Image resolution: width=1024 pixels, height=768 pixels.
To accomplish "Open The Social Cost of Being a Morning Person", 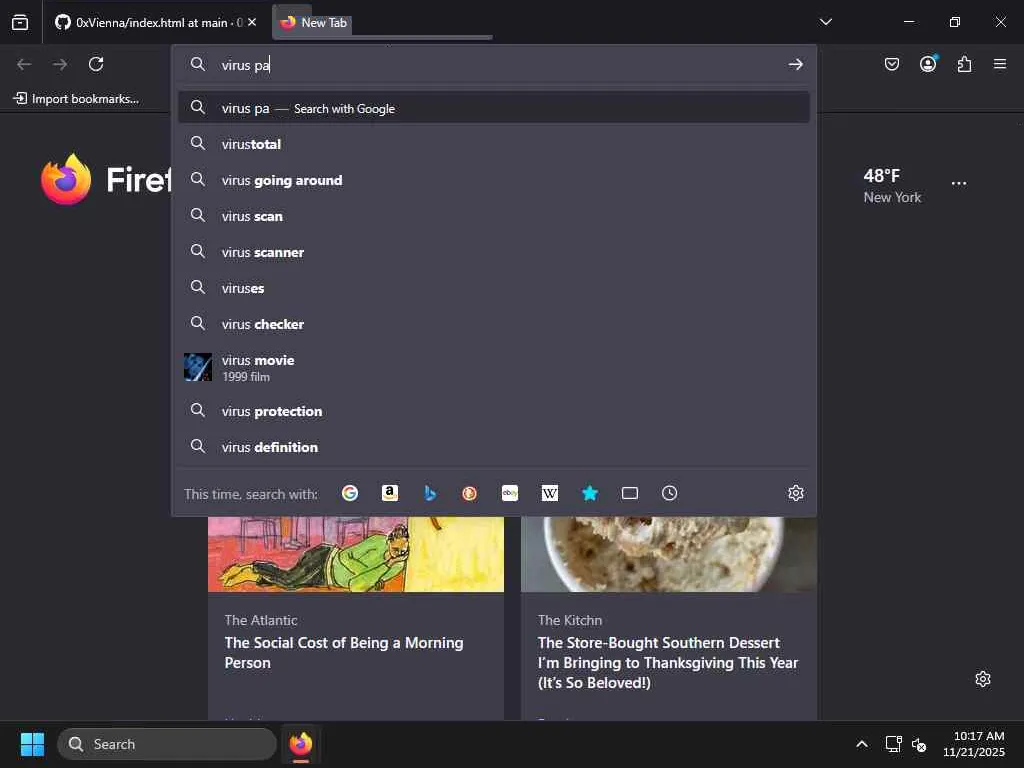I will (344, 652).
